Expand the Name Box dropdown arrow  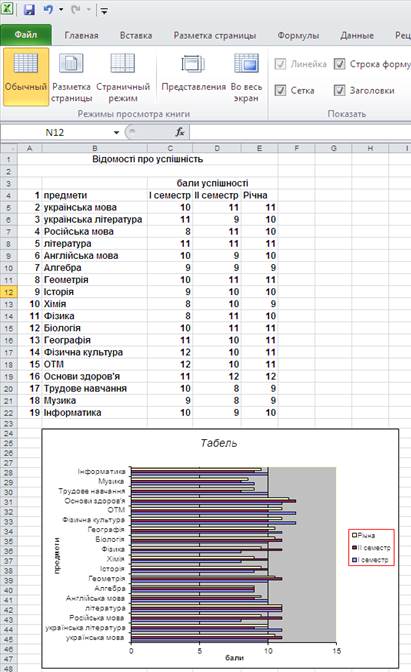point(116,132)
